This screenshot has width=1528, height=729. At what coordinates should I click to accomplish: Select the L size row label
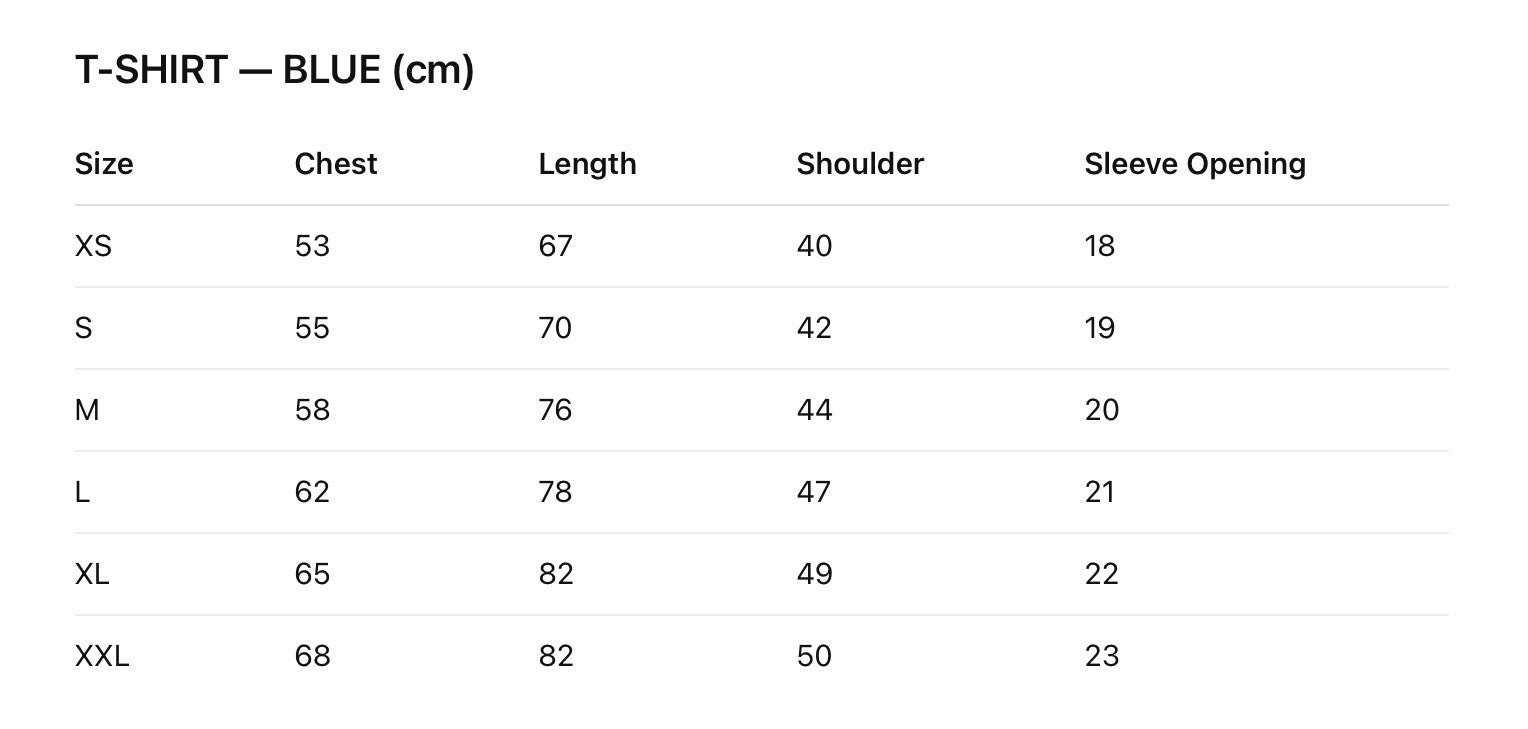click(82, 492)
